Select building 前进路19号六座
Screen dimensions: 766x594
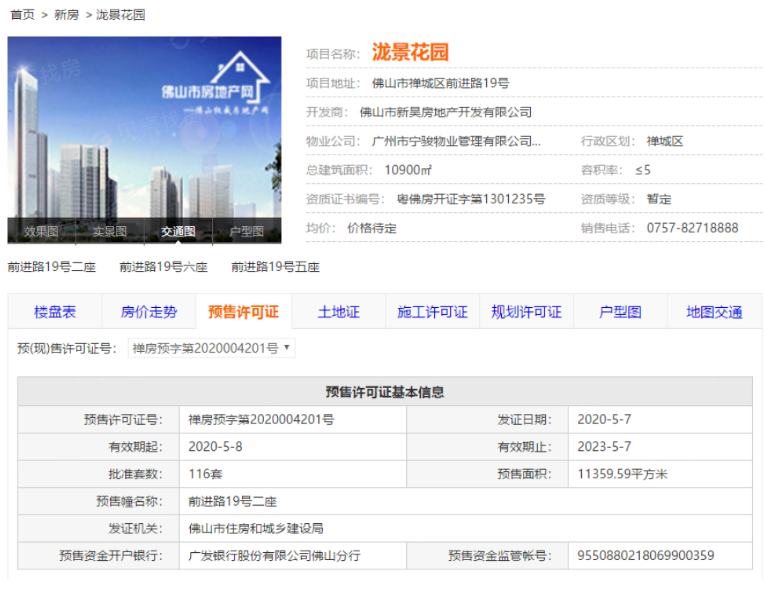tap(163, 267)
